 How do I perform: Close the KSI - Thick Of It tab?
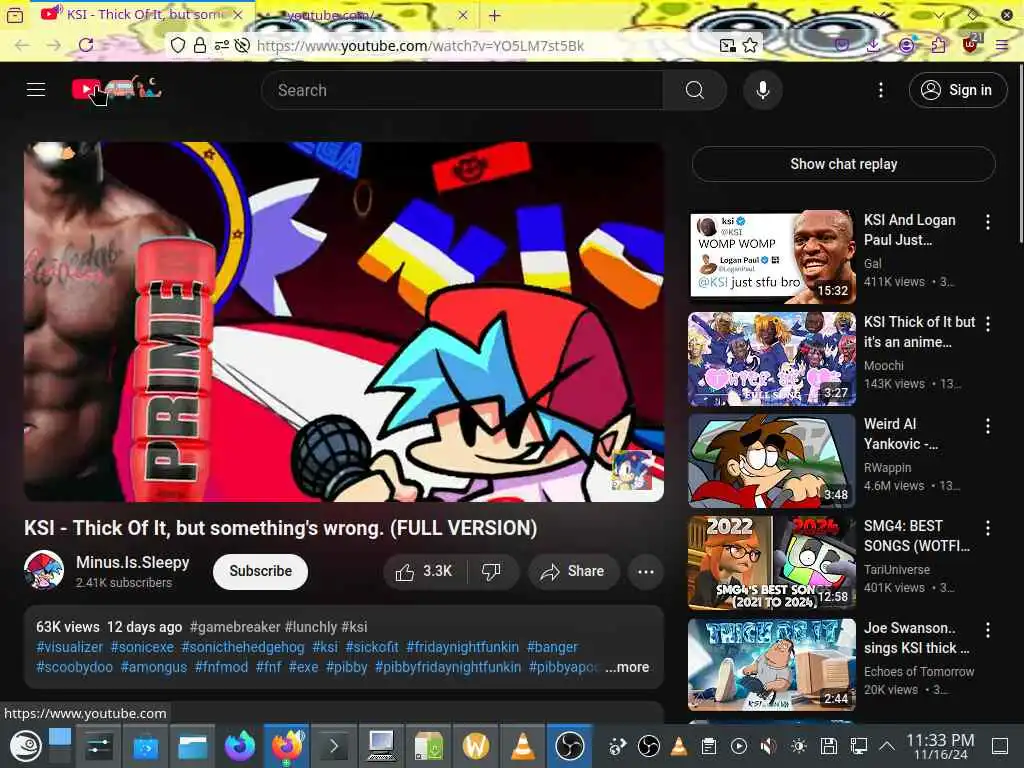pos(238,14)
